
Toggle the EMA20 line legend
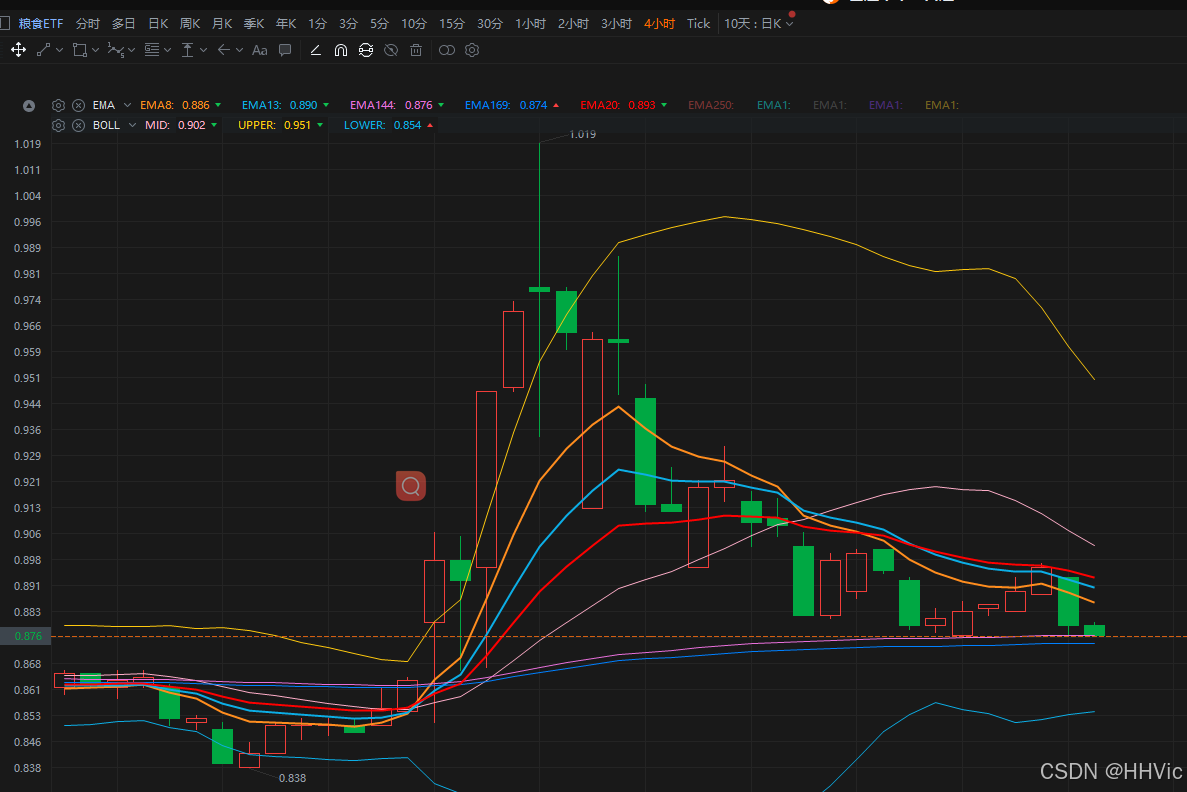tap(623, 105)
